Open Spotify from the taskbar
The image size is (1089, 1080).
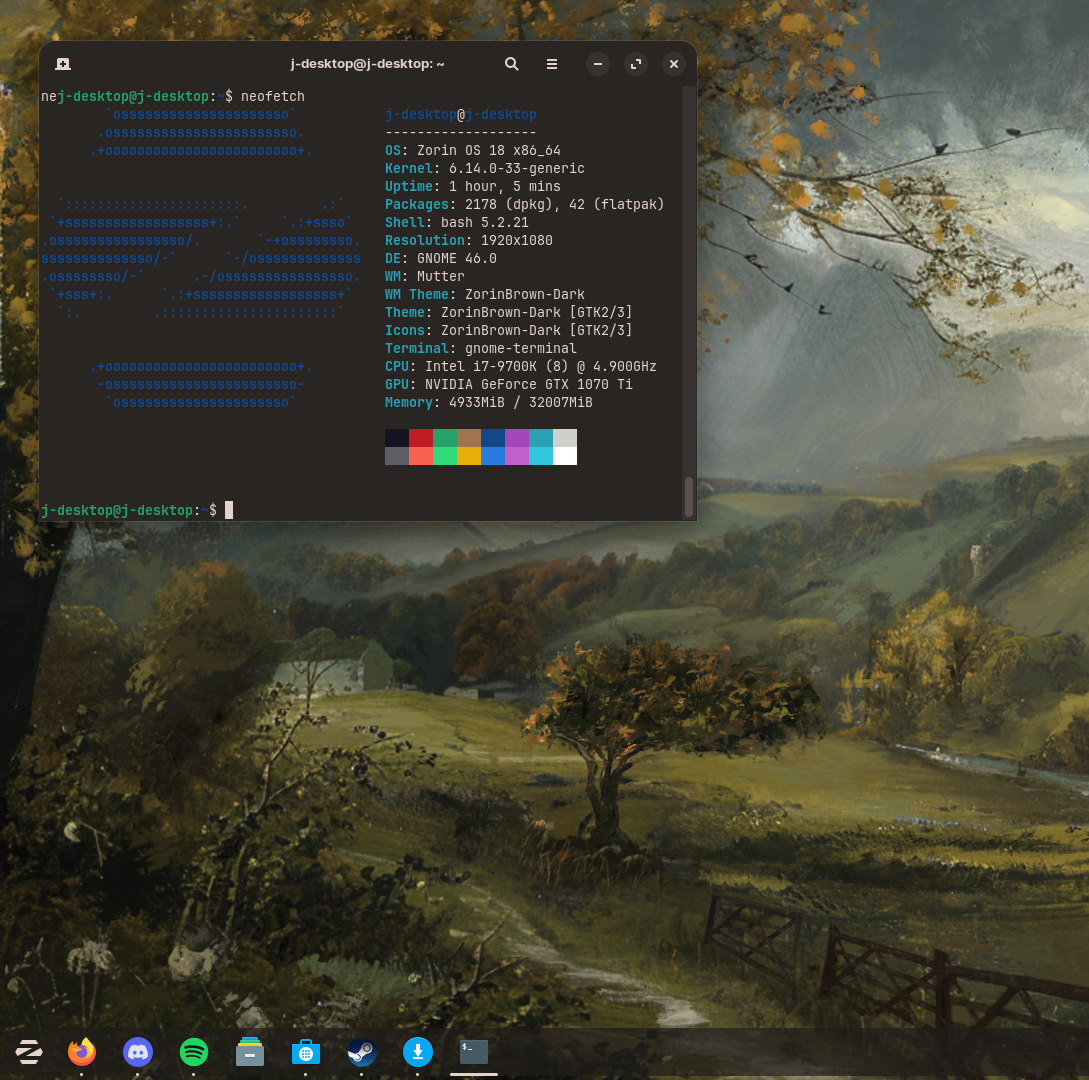pos(194,1052)
